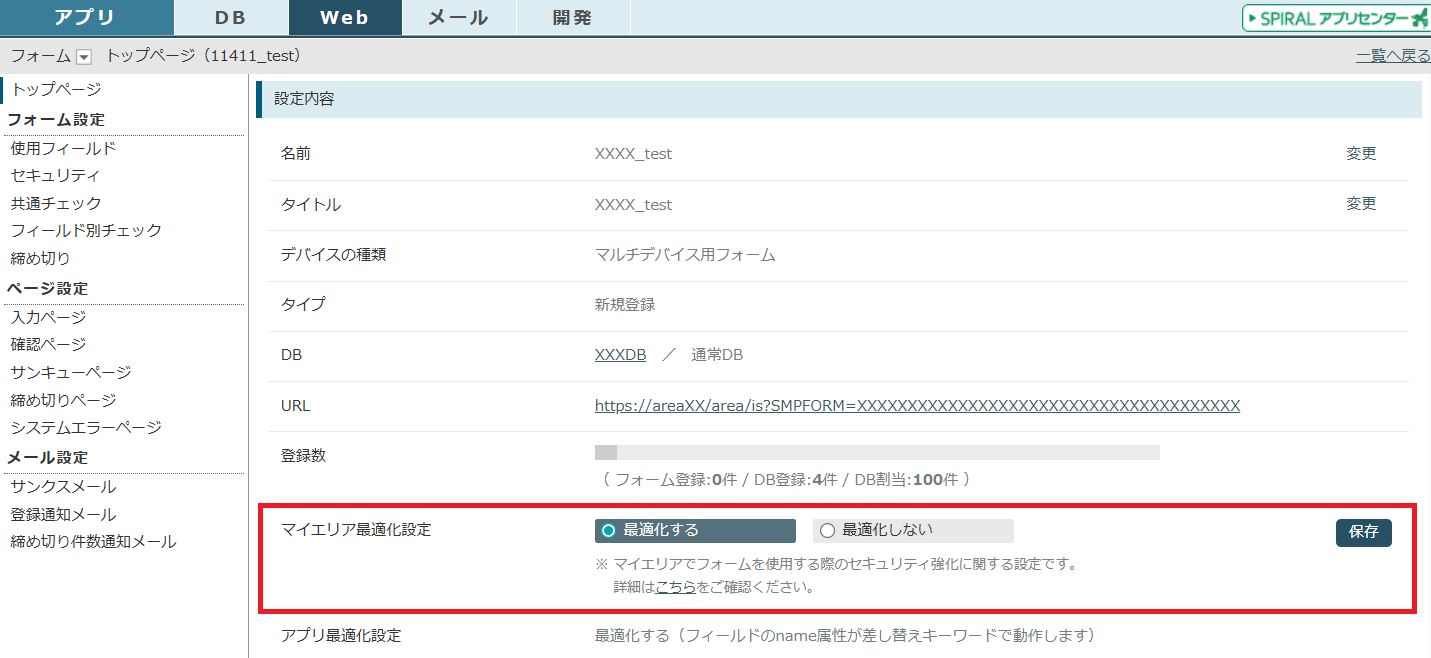Open the SPIRAL アプリセンター button

(1336, 18)
